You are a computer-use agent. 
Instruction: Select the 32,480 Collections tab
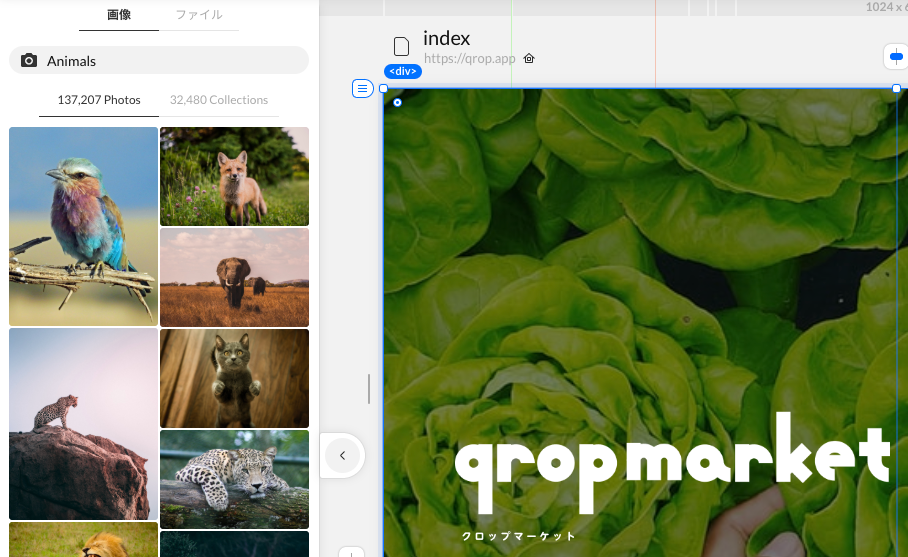[x=219, y=100]
